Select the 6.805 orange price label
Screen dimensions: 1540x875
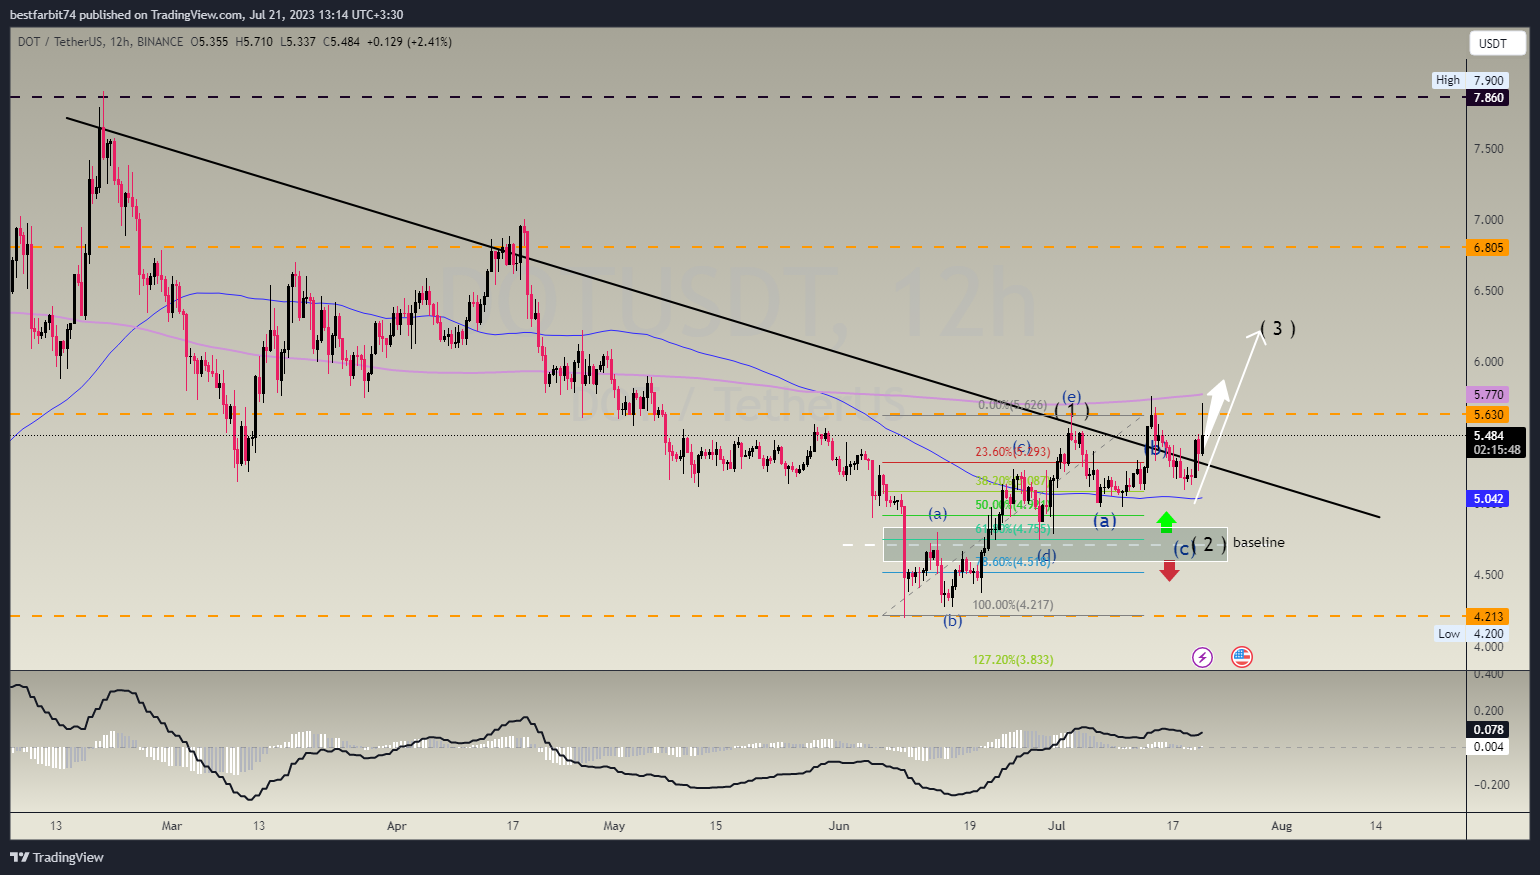pyautogui.click(x=1488, y=247)
